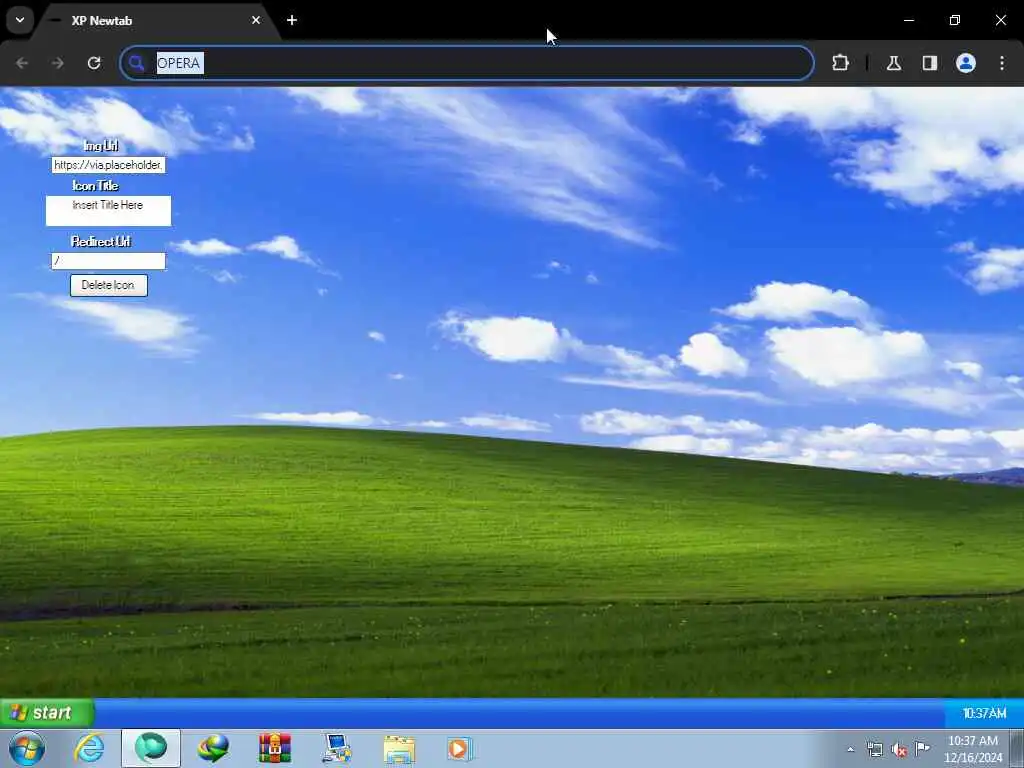Minimize the browser window
This screenshot has height=768, width=1024.
click(908, 20)
